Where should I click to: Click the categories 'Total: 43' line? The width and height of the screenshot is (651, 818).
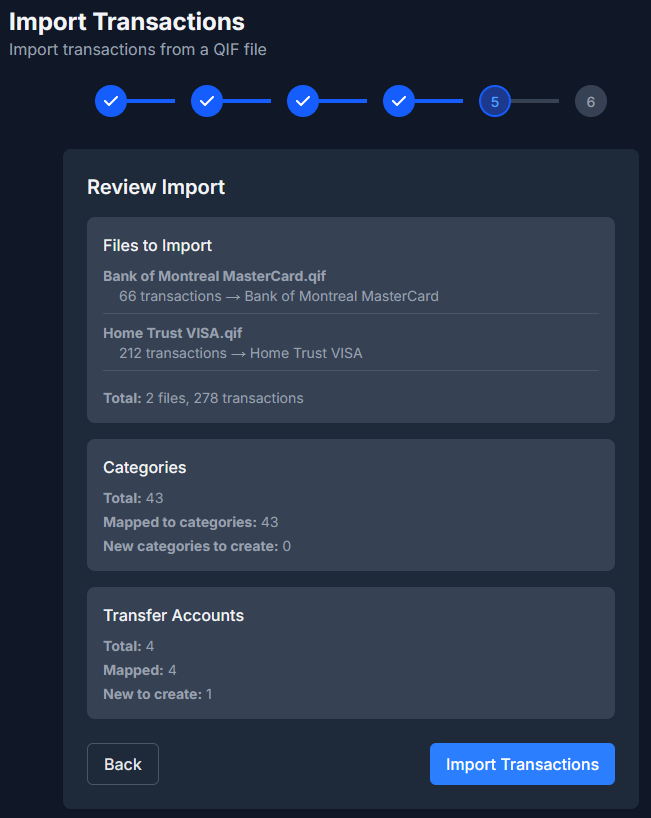(x=133, y=498)
